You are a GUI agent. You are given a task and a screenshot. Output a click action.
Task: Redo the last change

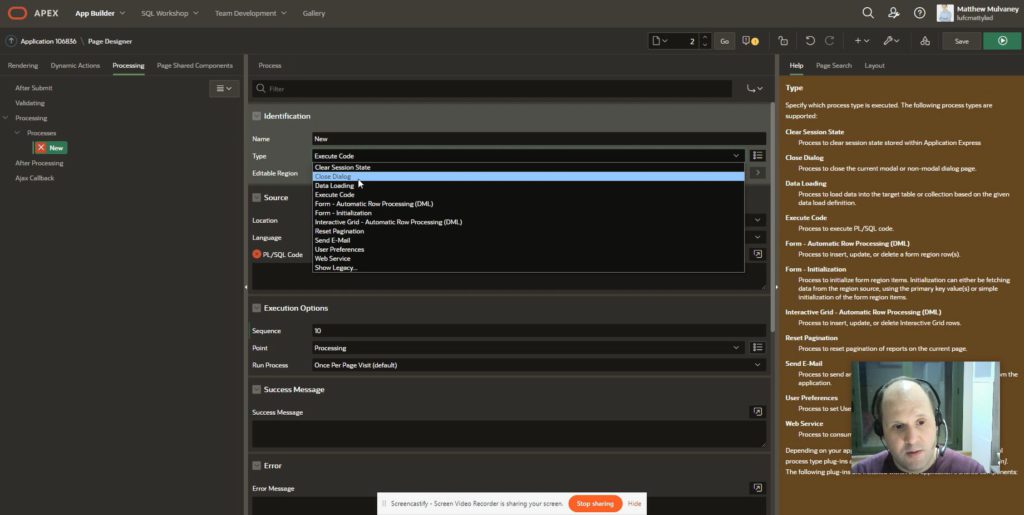tap(829, 41)
